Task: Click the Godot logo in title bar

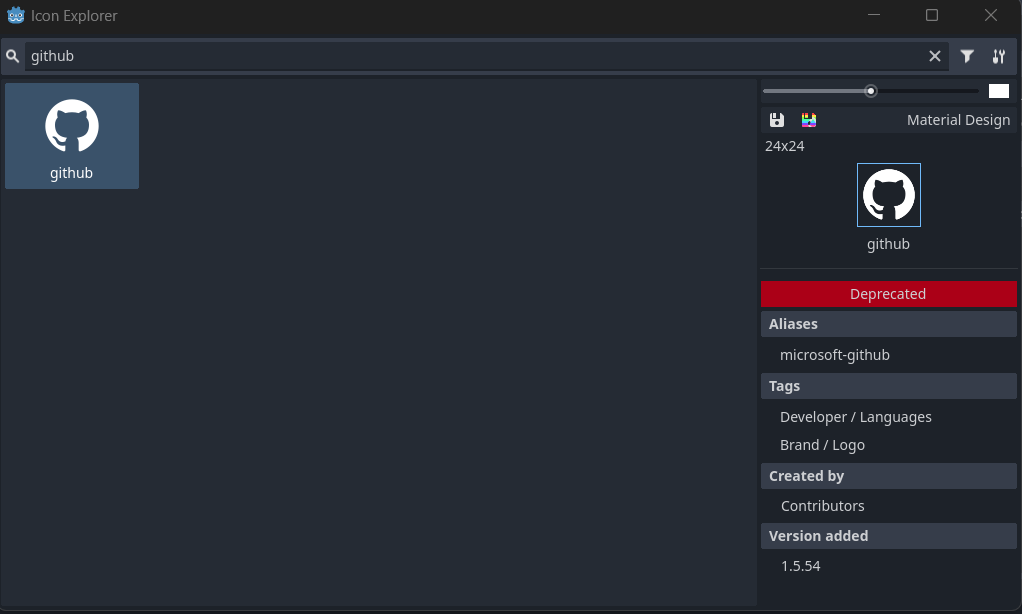Action: pos(16,16)
